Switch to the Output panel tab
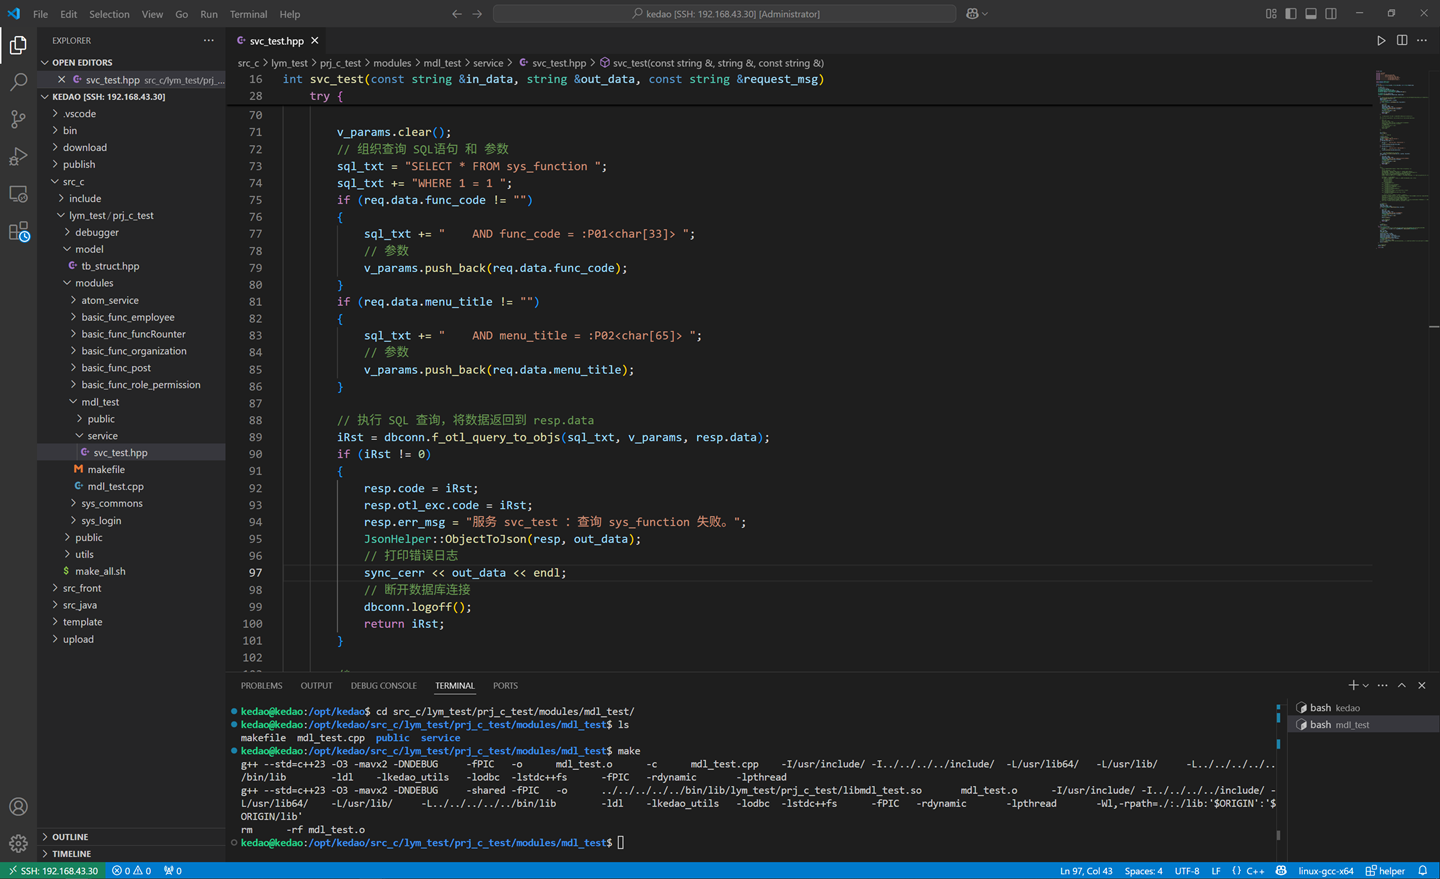 pos(316,686)
